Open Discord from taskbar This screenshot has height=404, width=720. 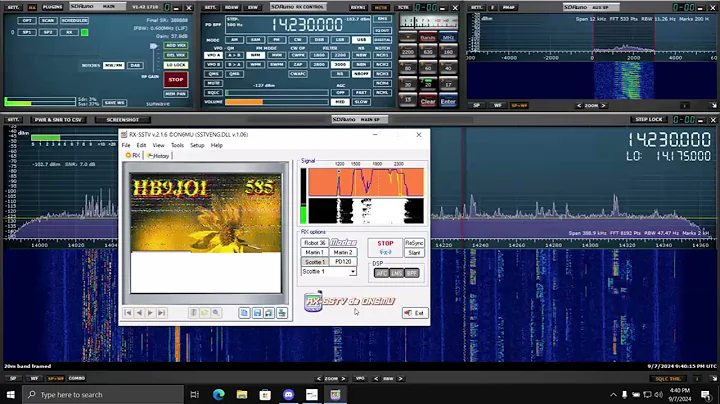coord(288,394)
